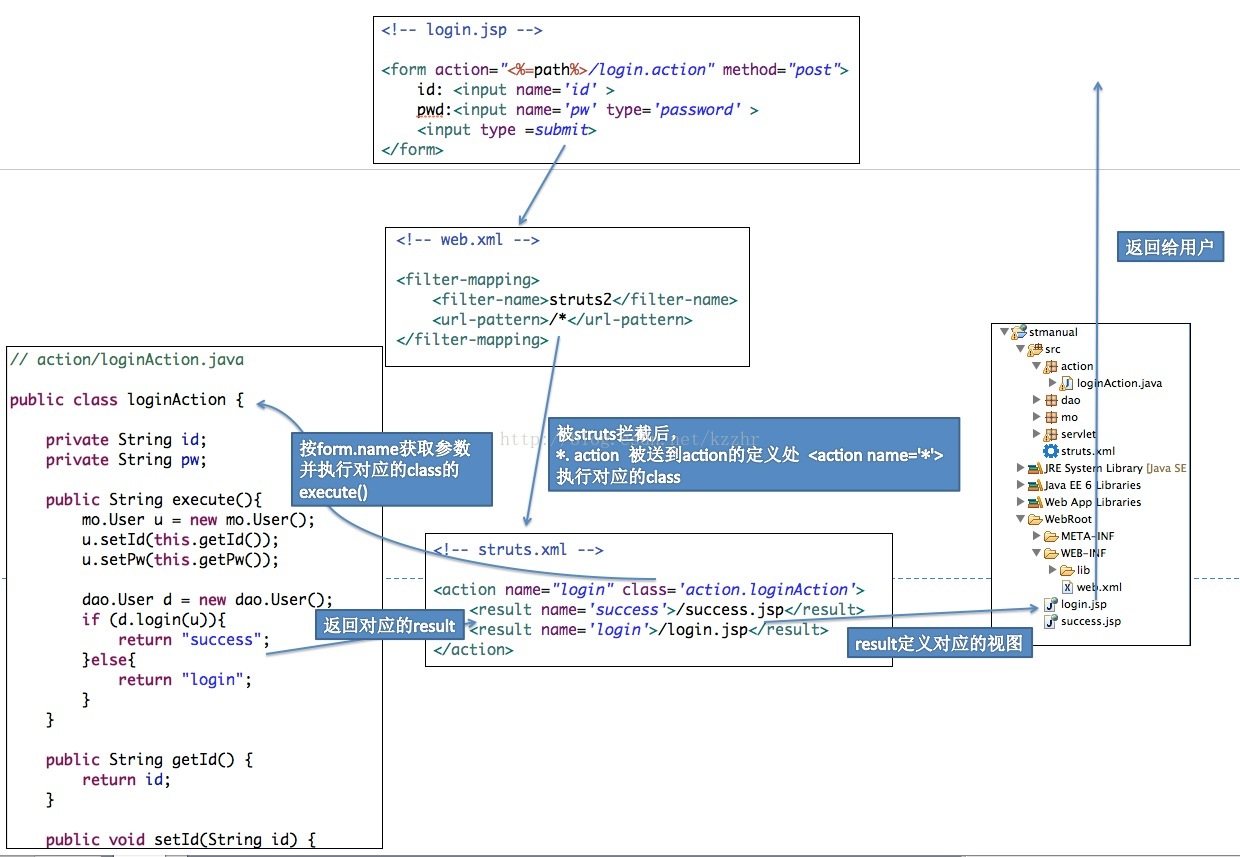This screenshot has height=857, width=1240.
Task: Click the struts.xml gear icon
Action: point(1051,451)
